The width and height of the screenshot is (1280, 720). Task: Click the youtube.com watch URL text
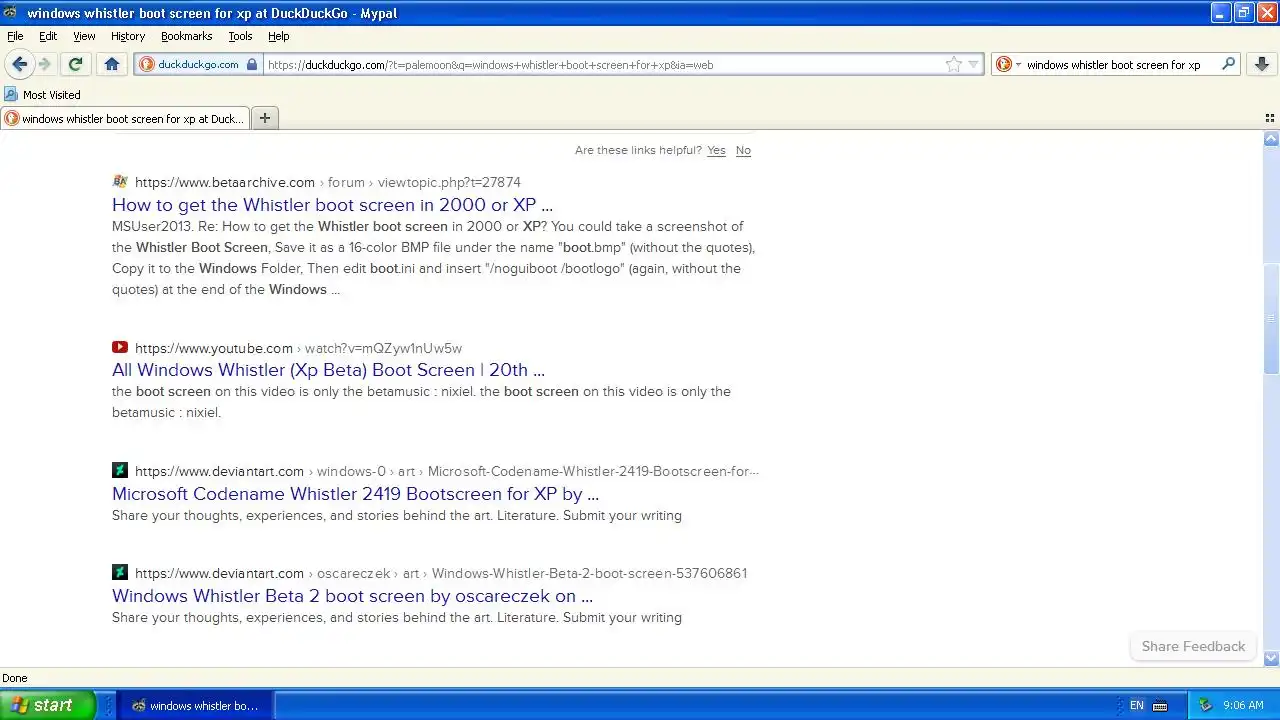point(298,348)
